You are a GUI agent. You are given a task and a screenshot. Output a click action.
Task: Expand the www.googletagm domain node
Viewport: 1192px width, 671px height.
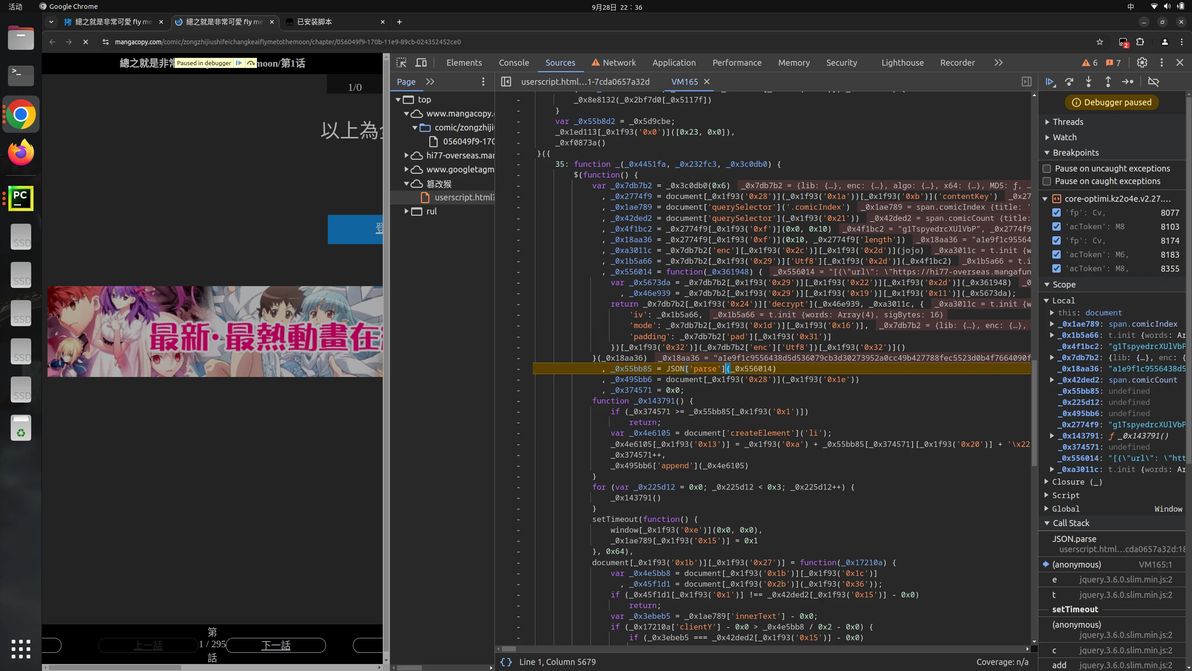pos(407,169)
